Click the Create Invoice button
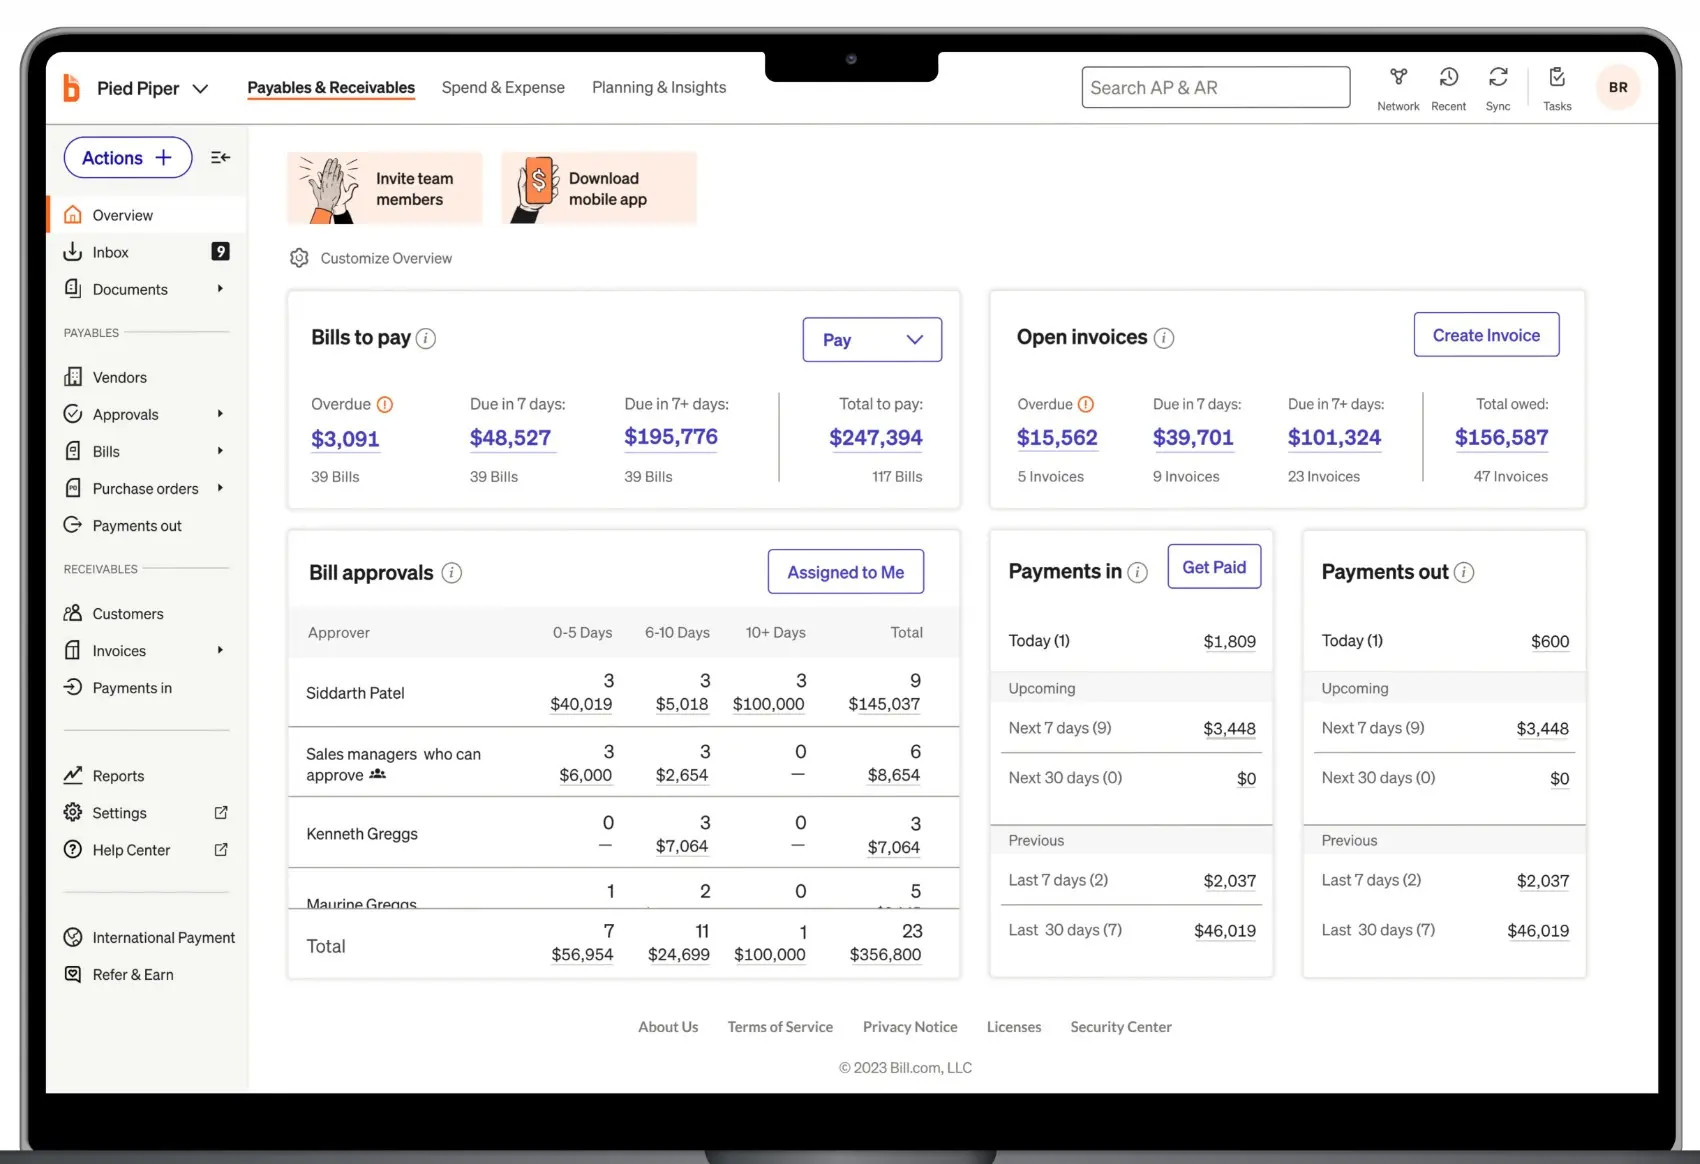 pos(1486,335)
